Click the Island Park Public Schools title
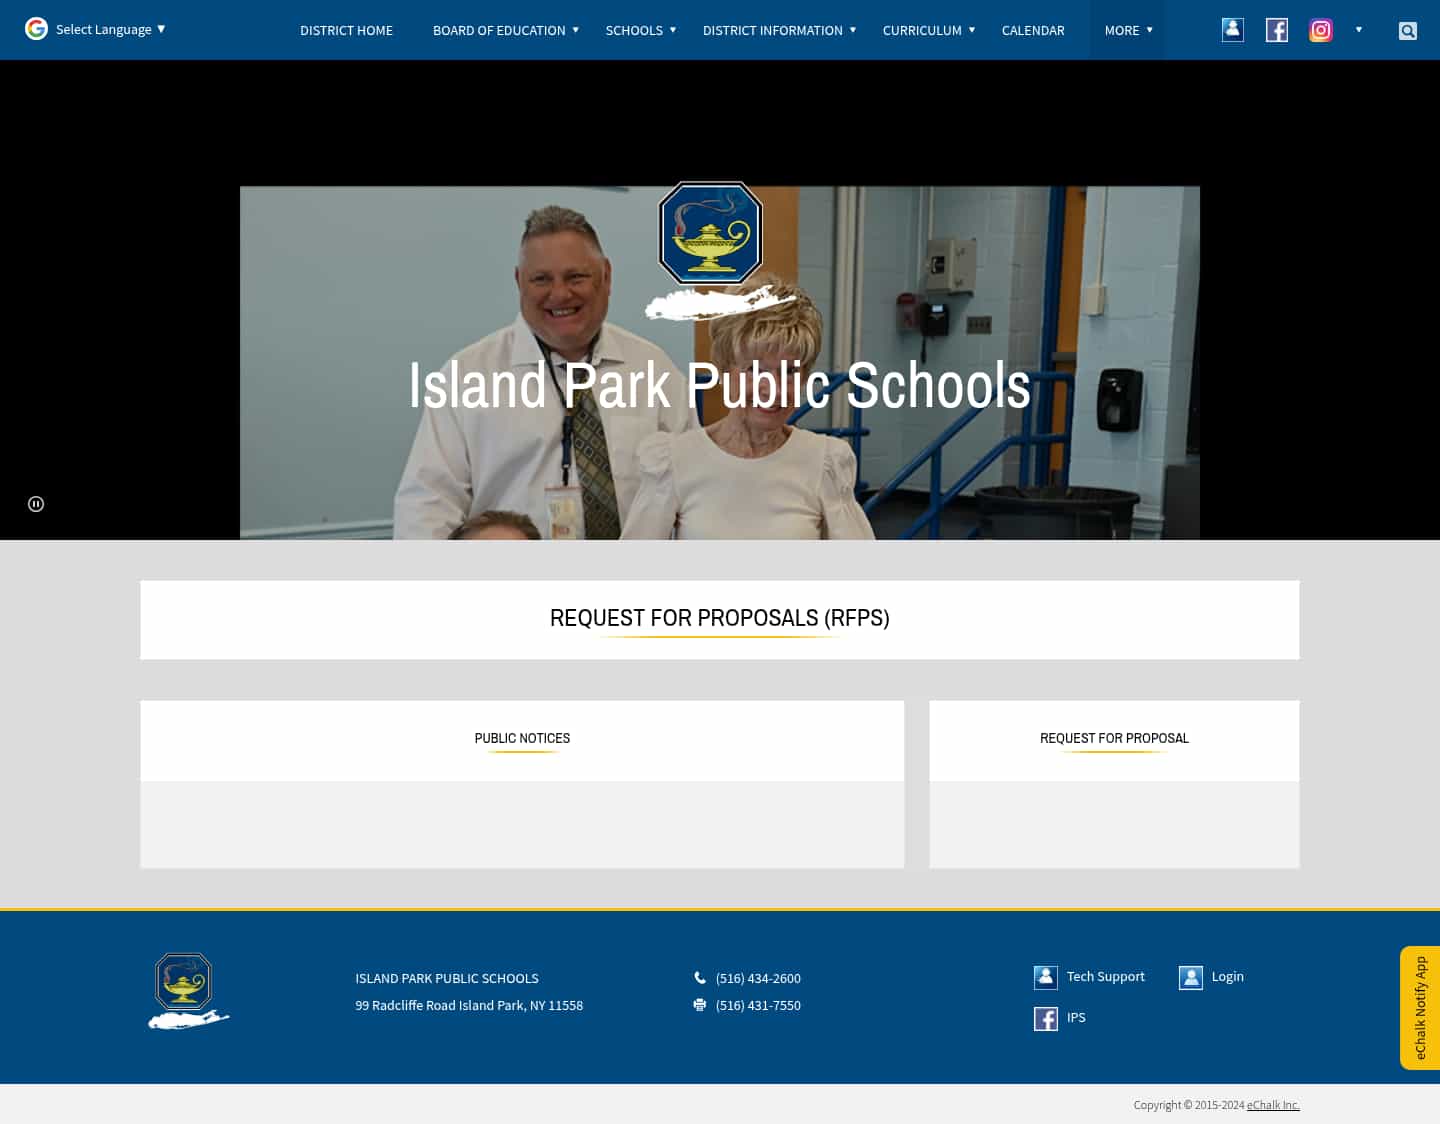Image resolution: width=1440 pixels, height=1124 pixels. pos(720,385)
